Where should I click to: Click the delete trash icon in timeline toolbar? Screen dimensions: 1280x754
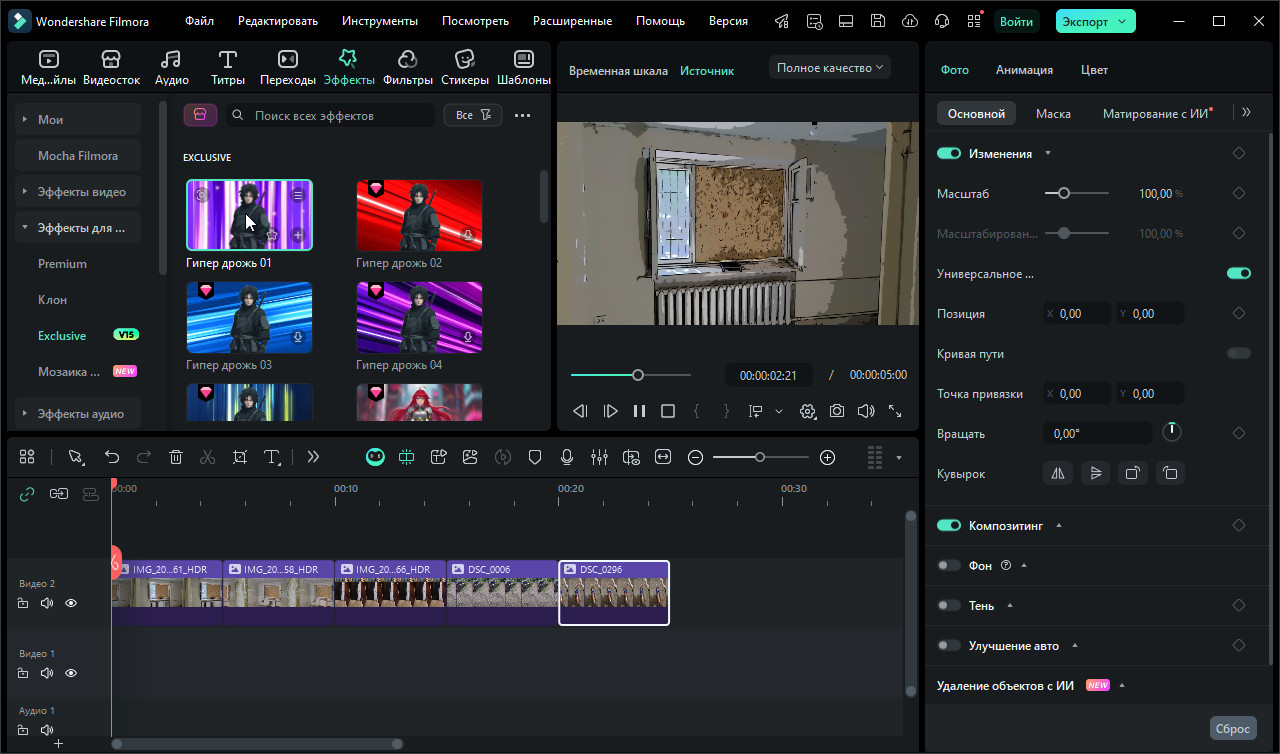tap(176, 457)
